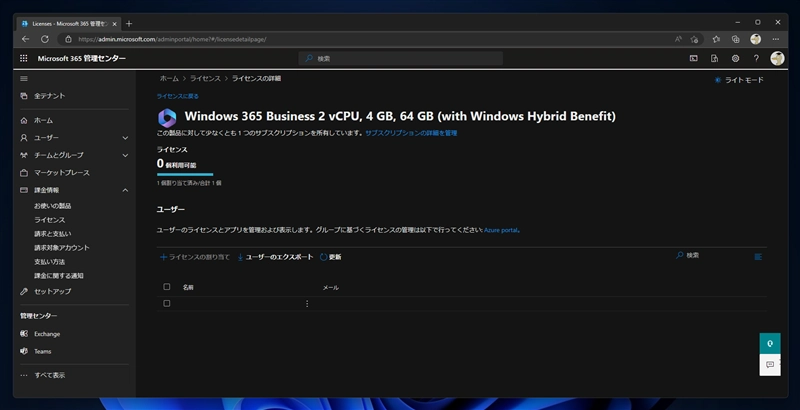This screenshot has width=800, height=410.
Task: Open browser favorites list icon
Action: [x=716, y=39]
